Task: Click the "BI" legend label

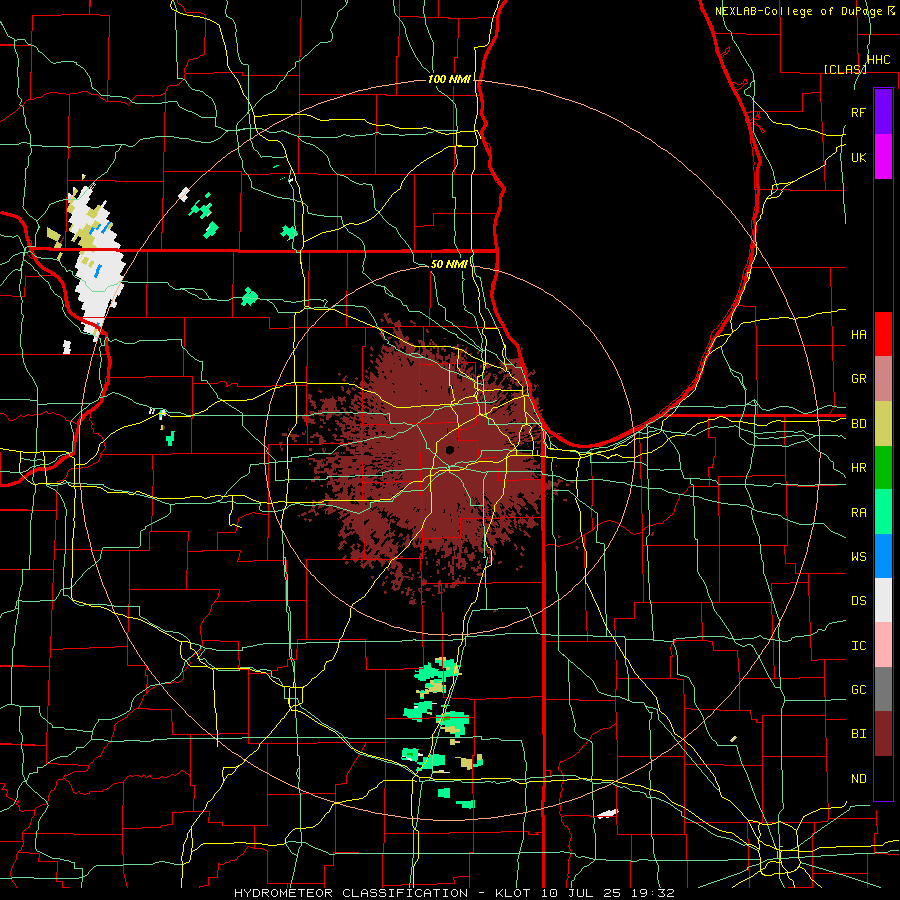Action: [858, 734]
